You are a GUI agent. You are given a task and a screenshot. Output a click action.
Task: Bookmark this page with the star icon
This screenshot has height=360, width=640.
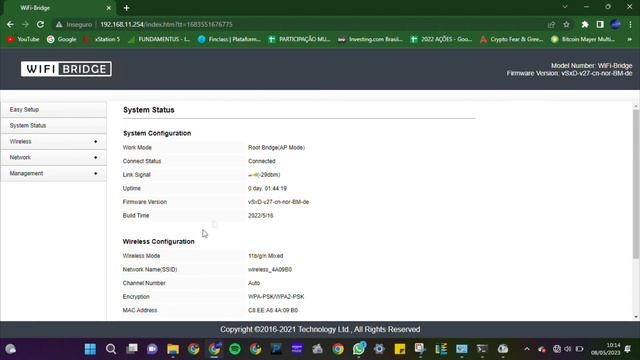[567, 24]
